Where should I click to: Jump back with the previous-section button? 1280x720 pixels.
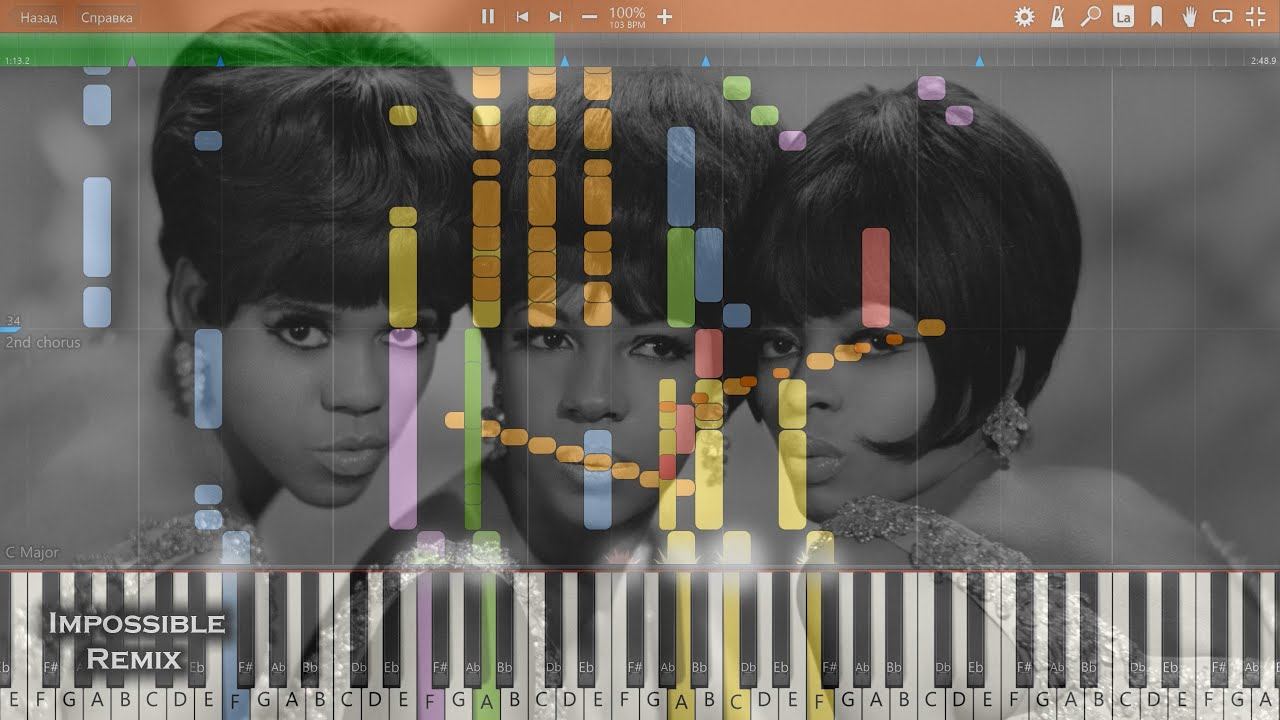(x=522, y=16)
